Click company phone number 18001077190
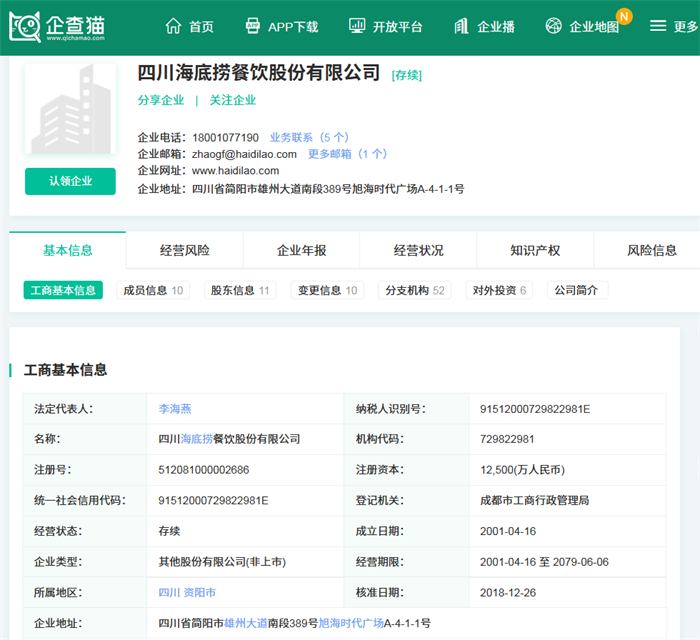Screen dimensions: 700x640 225,137
